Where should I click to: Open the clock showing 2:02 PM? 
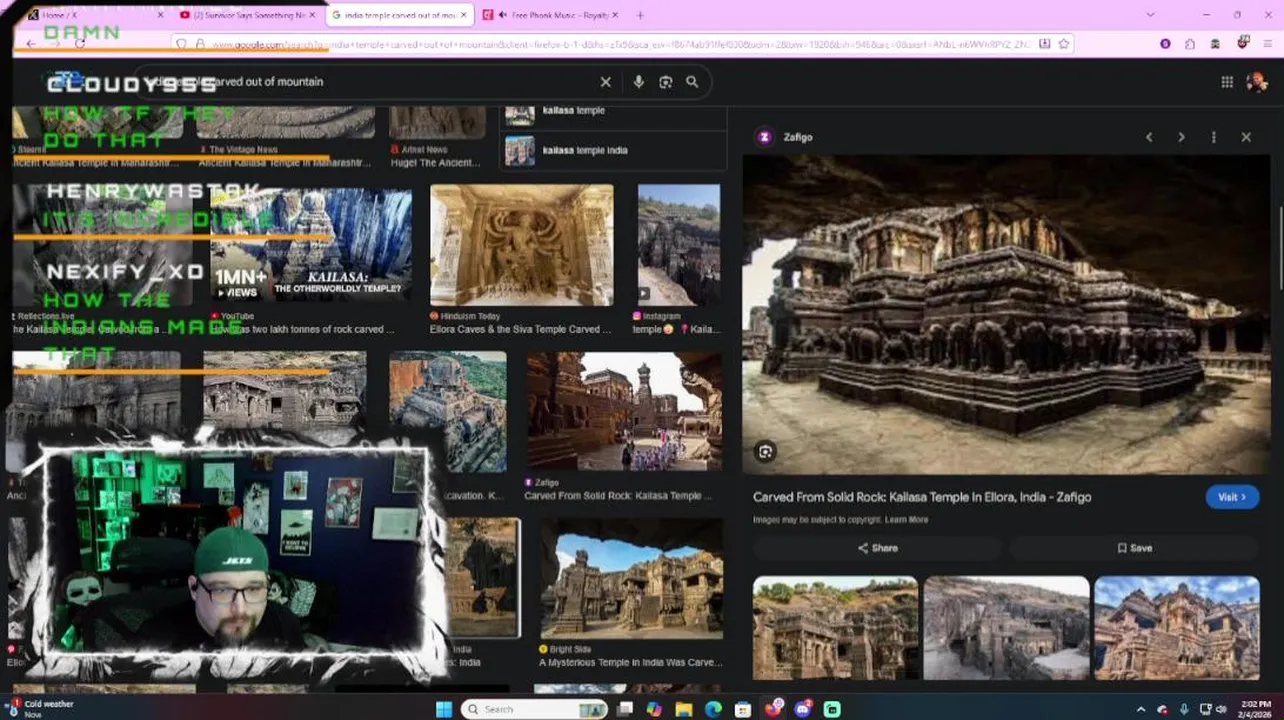pos(1255,709)
